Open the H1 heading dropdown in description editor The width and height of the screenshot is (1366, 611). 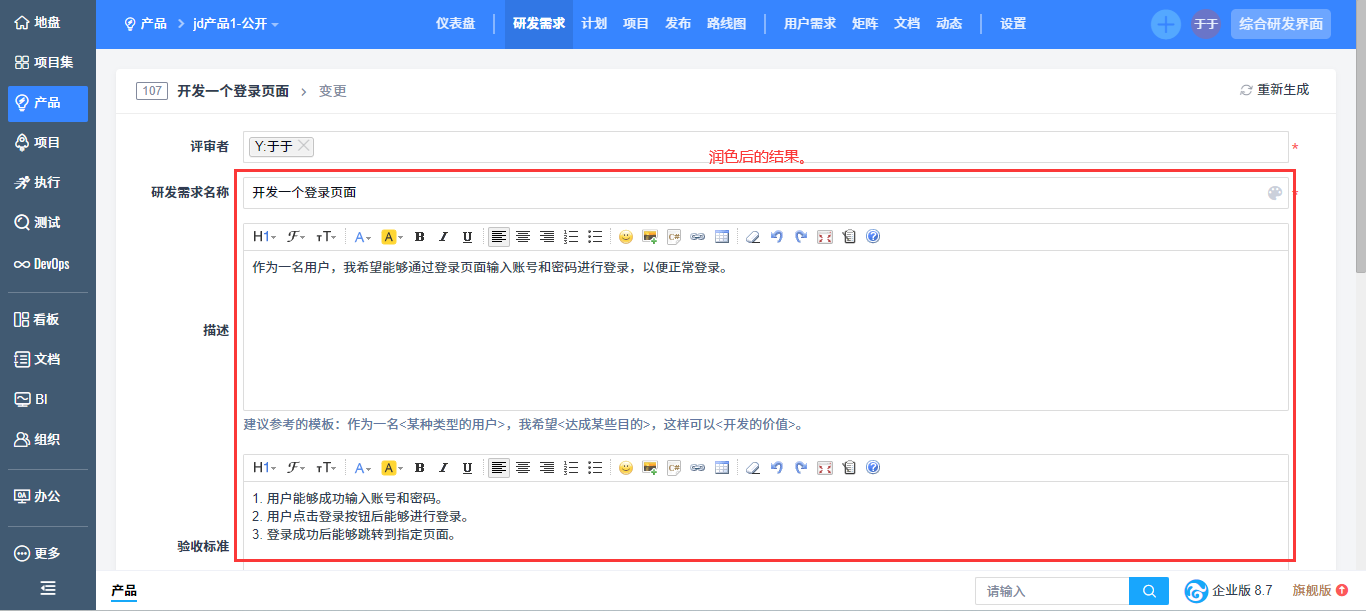pyautogui.click(x=266, y=237)
